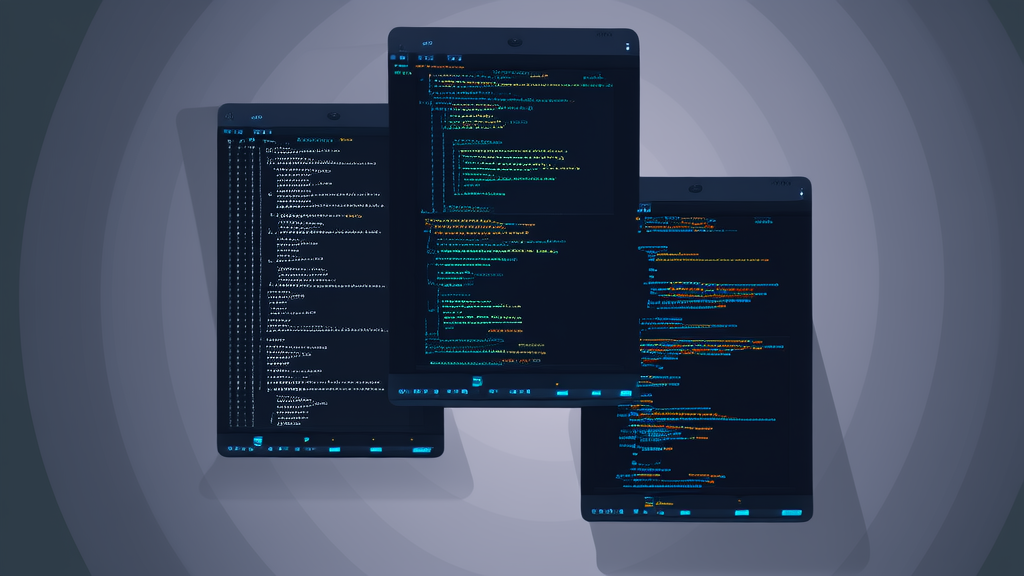Click the line number gutter in the left editor
The image size is (1024, 576).
point(234,280)
